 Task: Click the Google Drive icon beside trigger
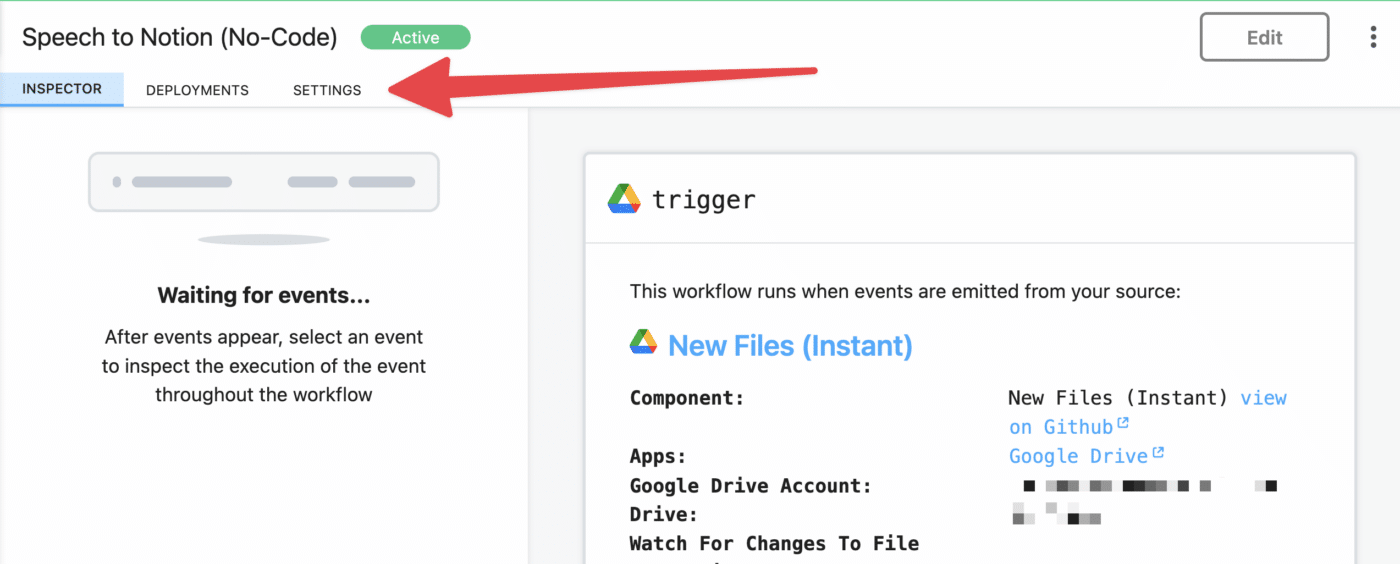[x=624, y=199]
